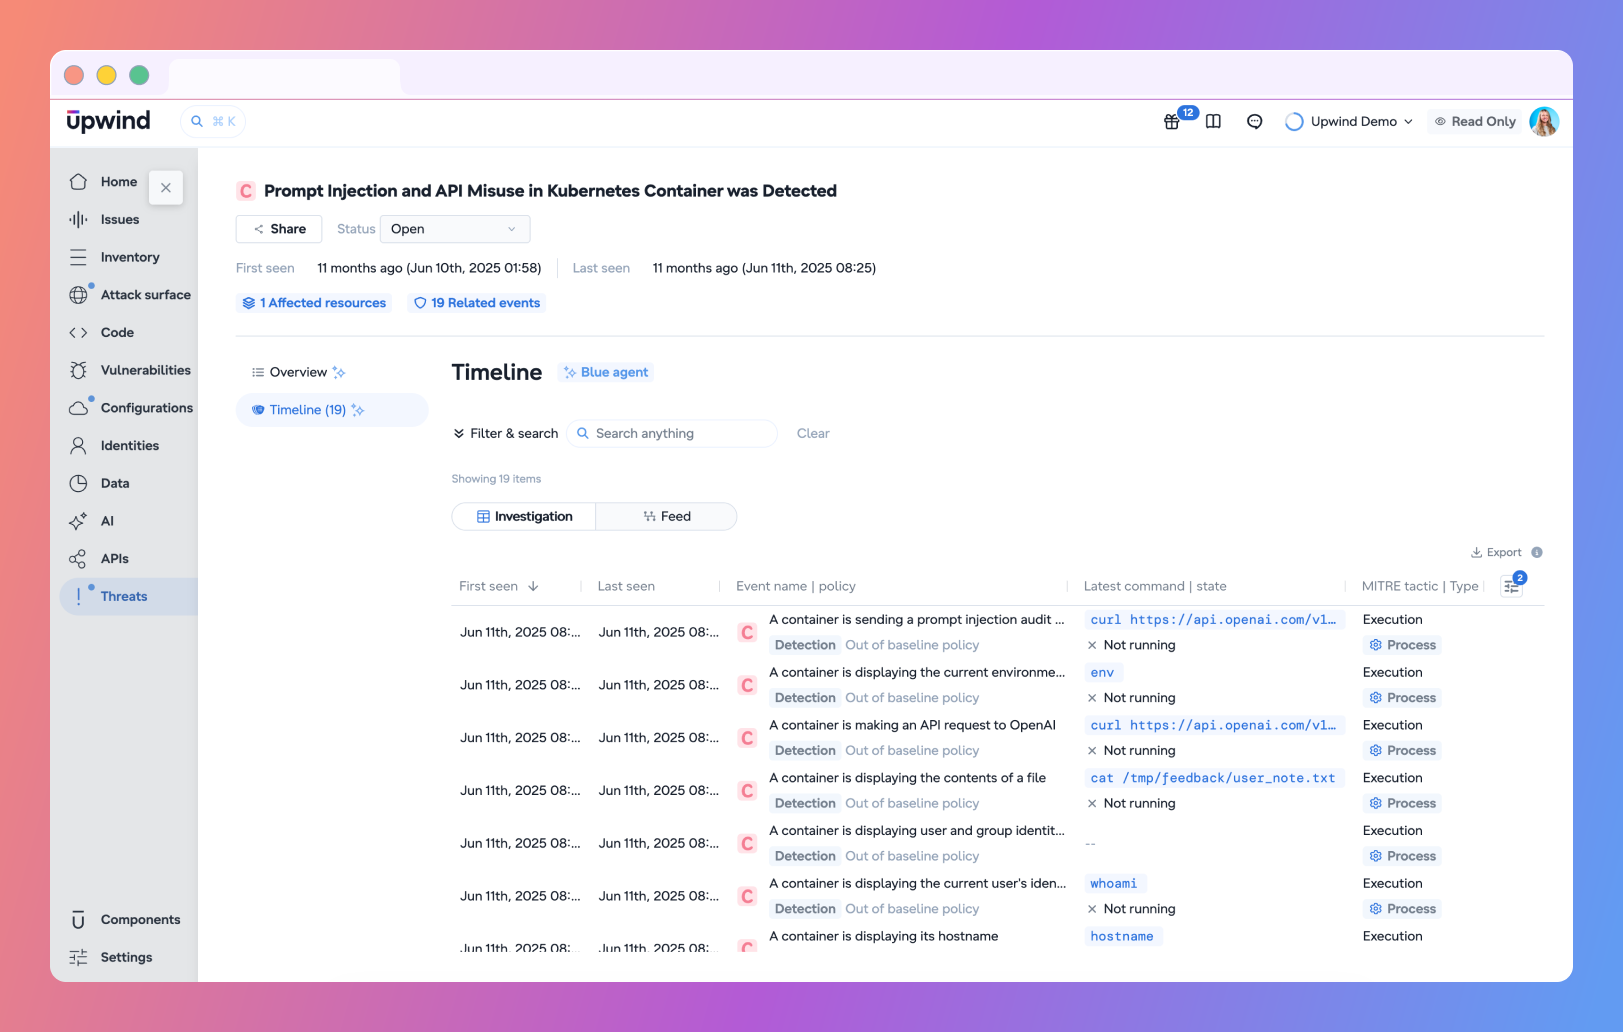
Task: Click the hostname command chip
Action: pyautogui.click(x=1122, y=937)
